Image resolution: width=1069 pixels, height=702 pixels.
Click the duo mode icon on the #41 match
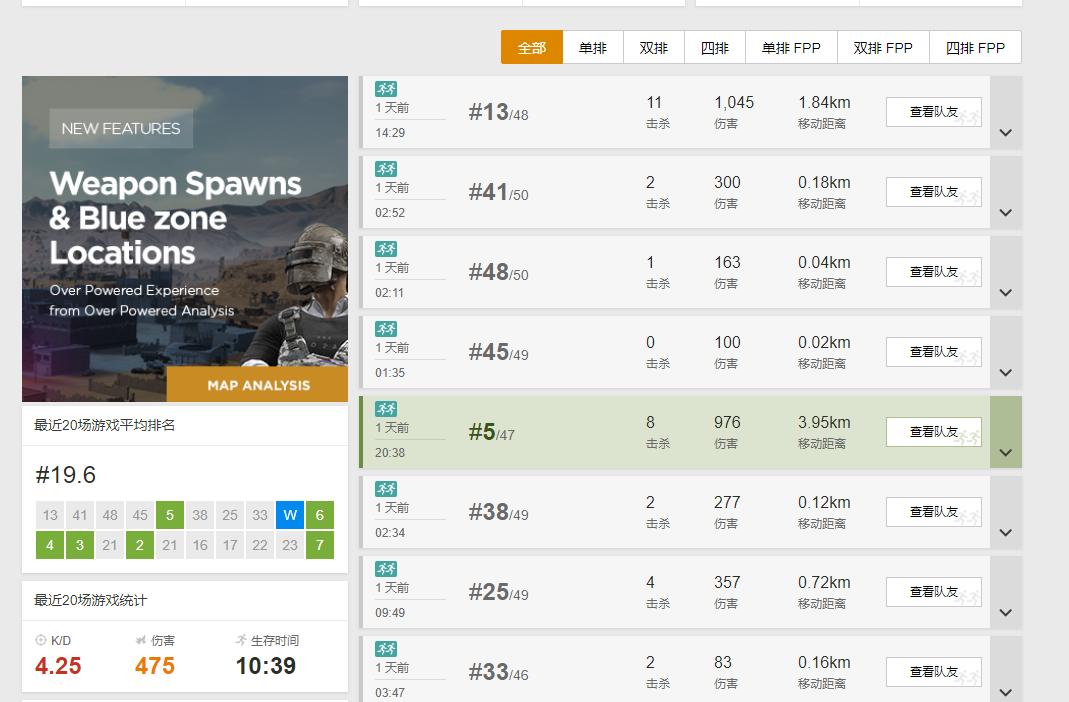[x=386, y=169]
